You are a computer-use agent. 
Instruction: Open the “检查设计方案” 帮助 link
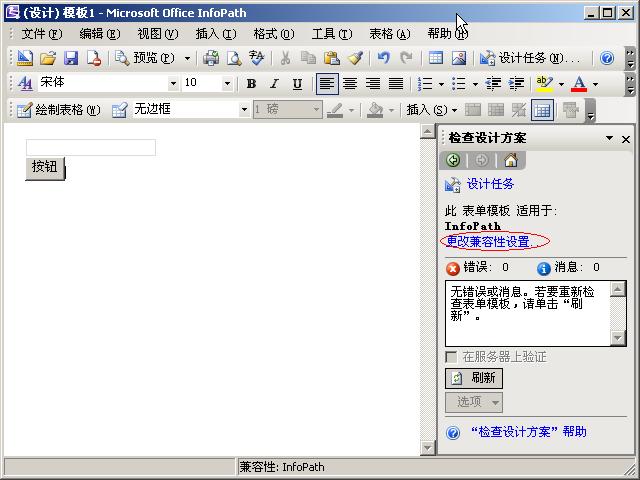[528, 432]
